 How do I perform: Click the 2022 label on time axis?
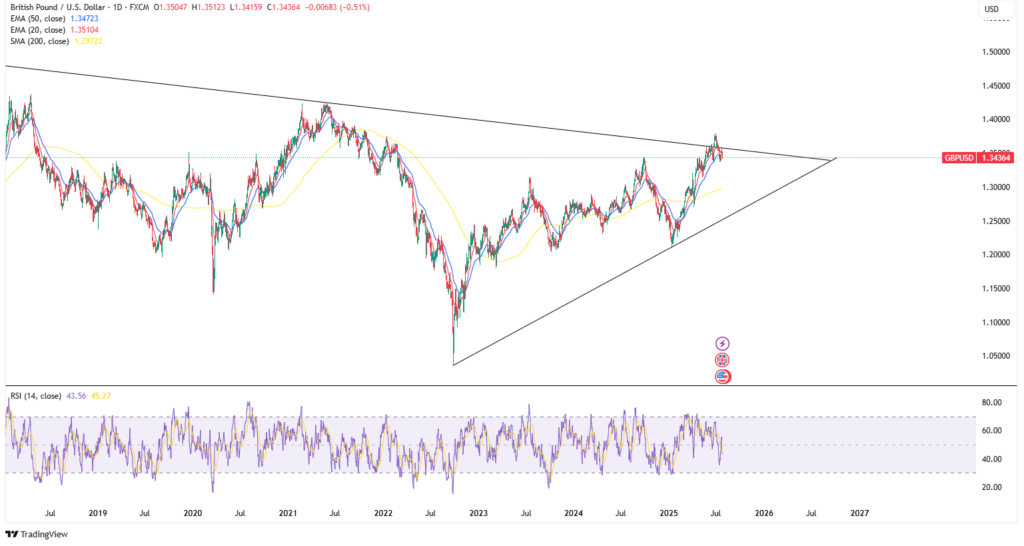click(383, 513)
